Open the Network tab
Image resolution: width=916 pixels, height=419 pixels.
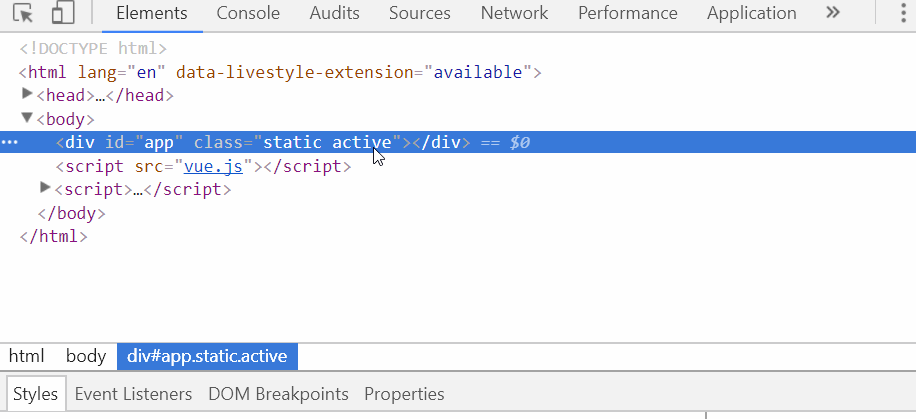point(514,13)
